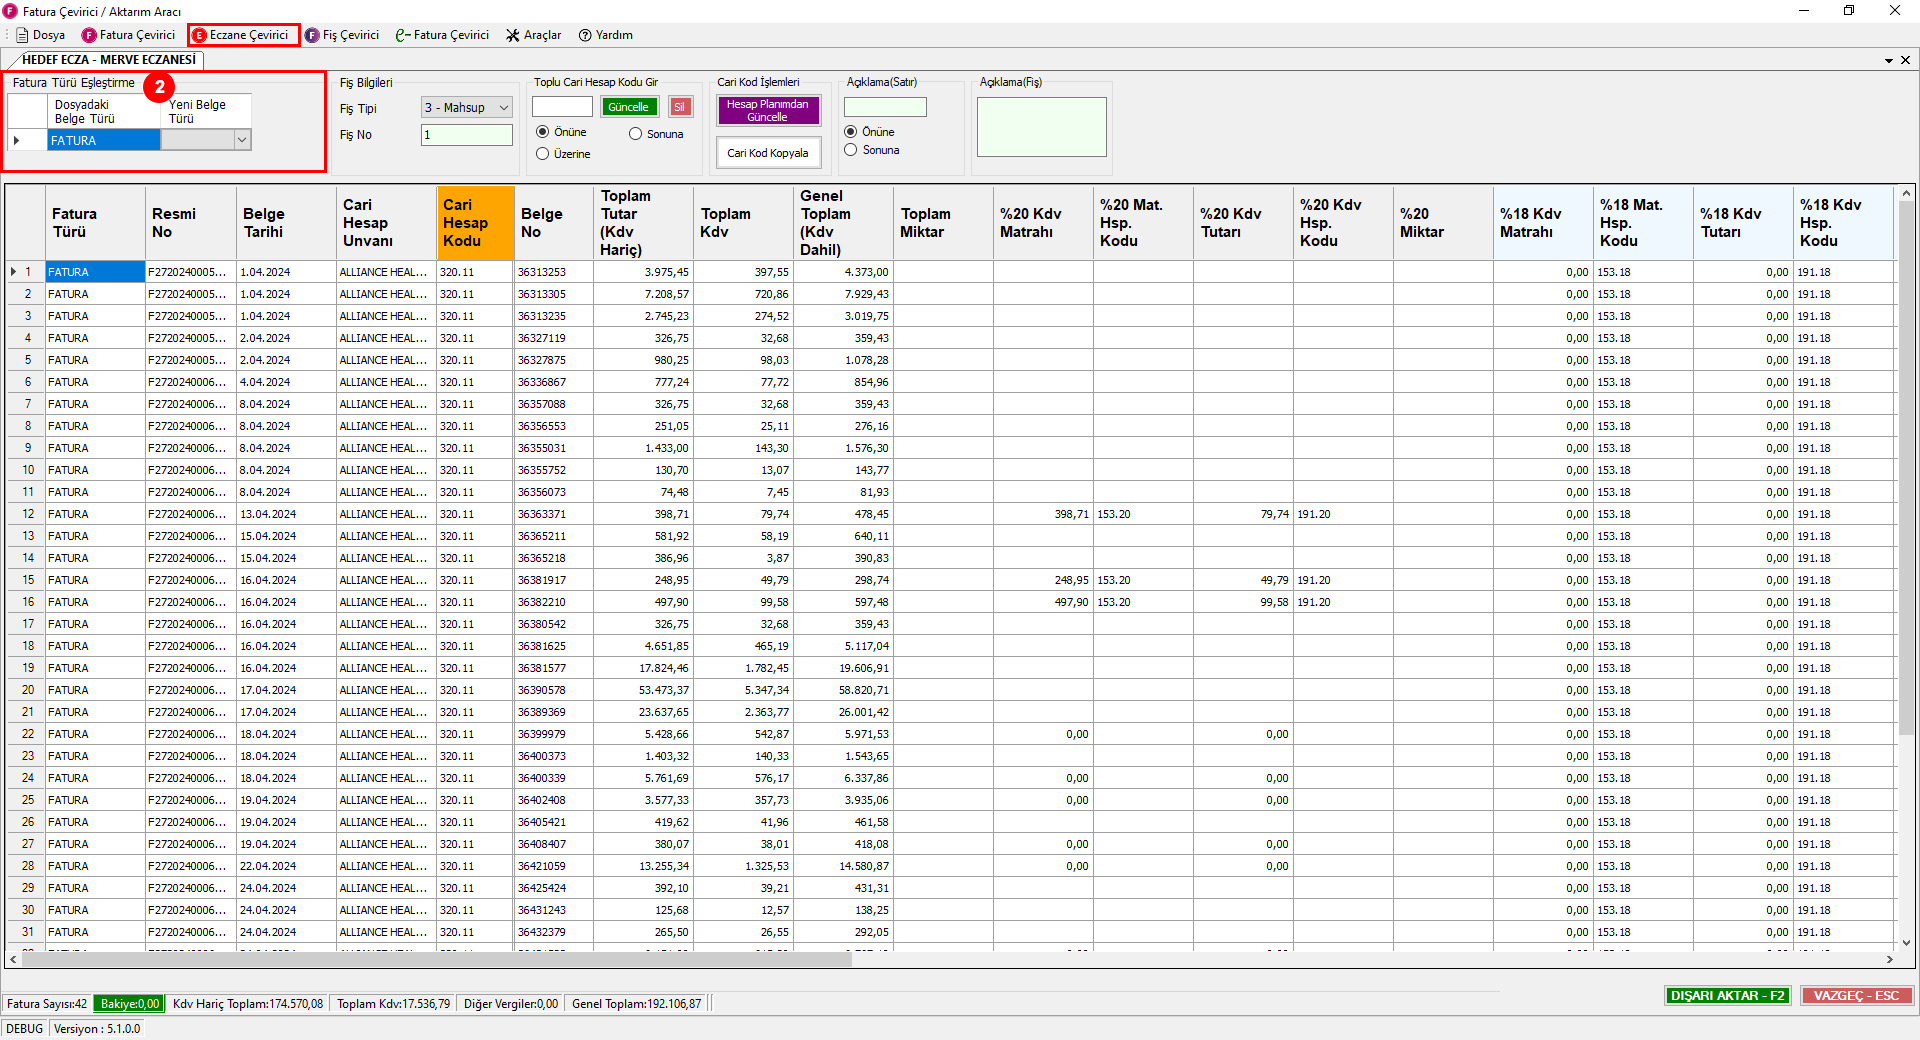1920x1040 pixels.
Task: Open the Fatura Çevirici menu
Action: (129, 35)
